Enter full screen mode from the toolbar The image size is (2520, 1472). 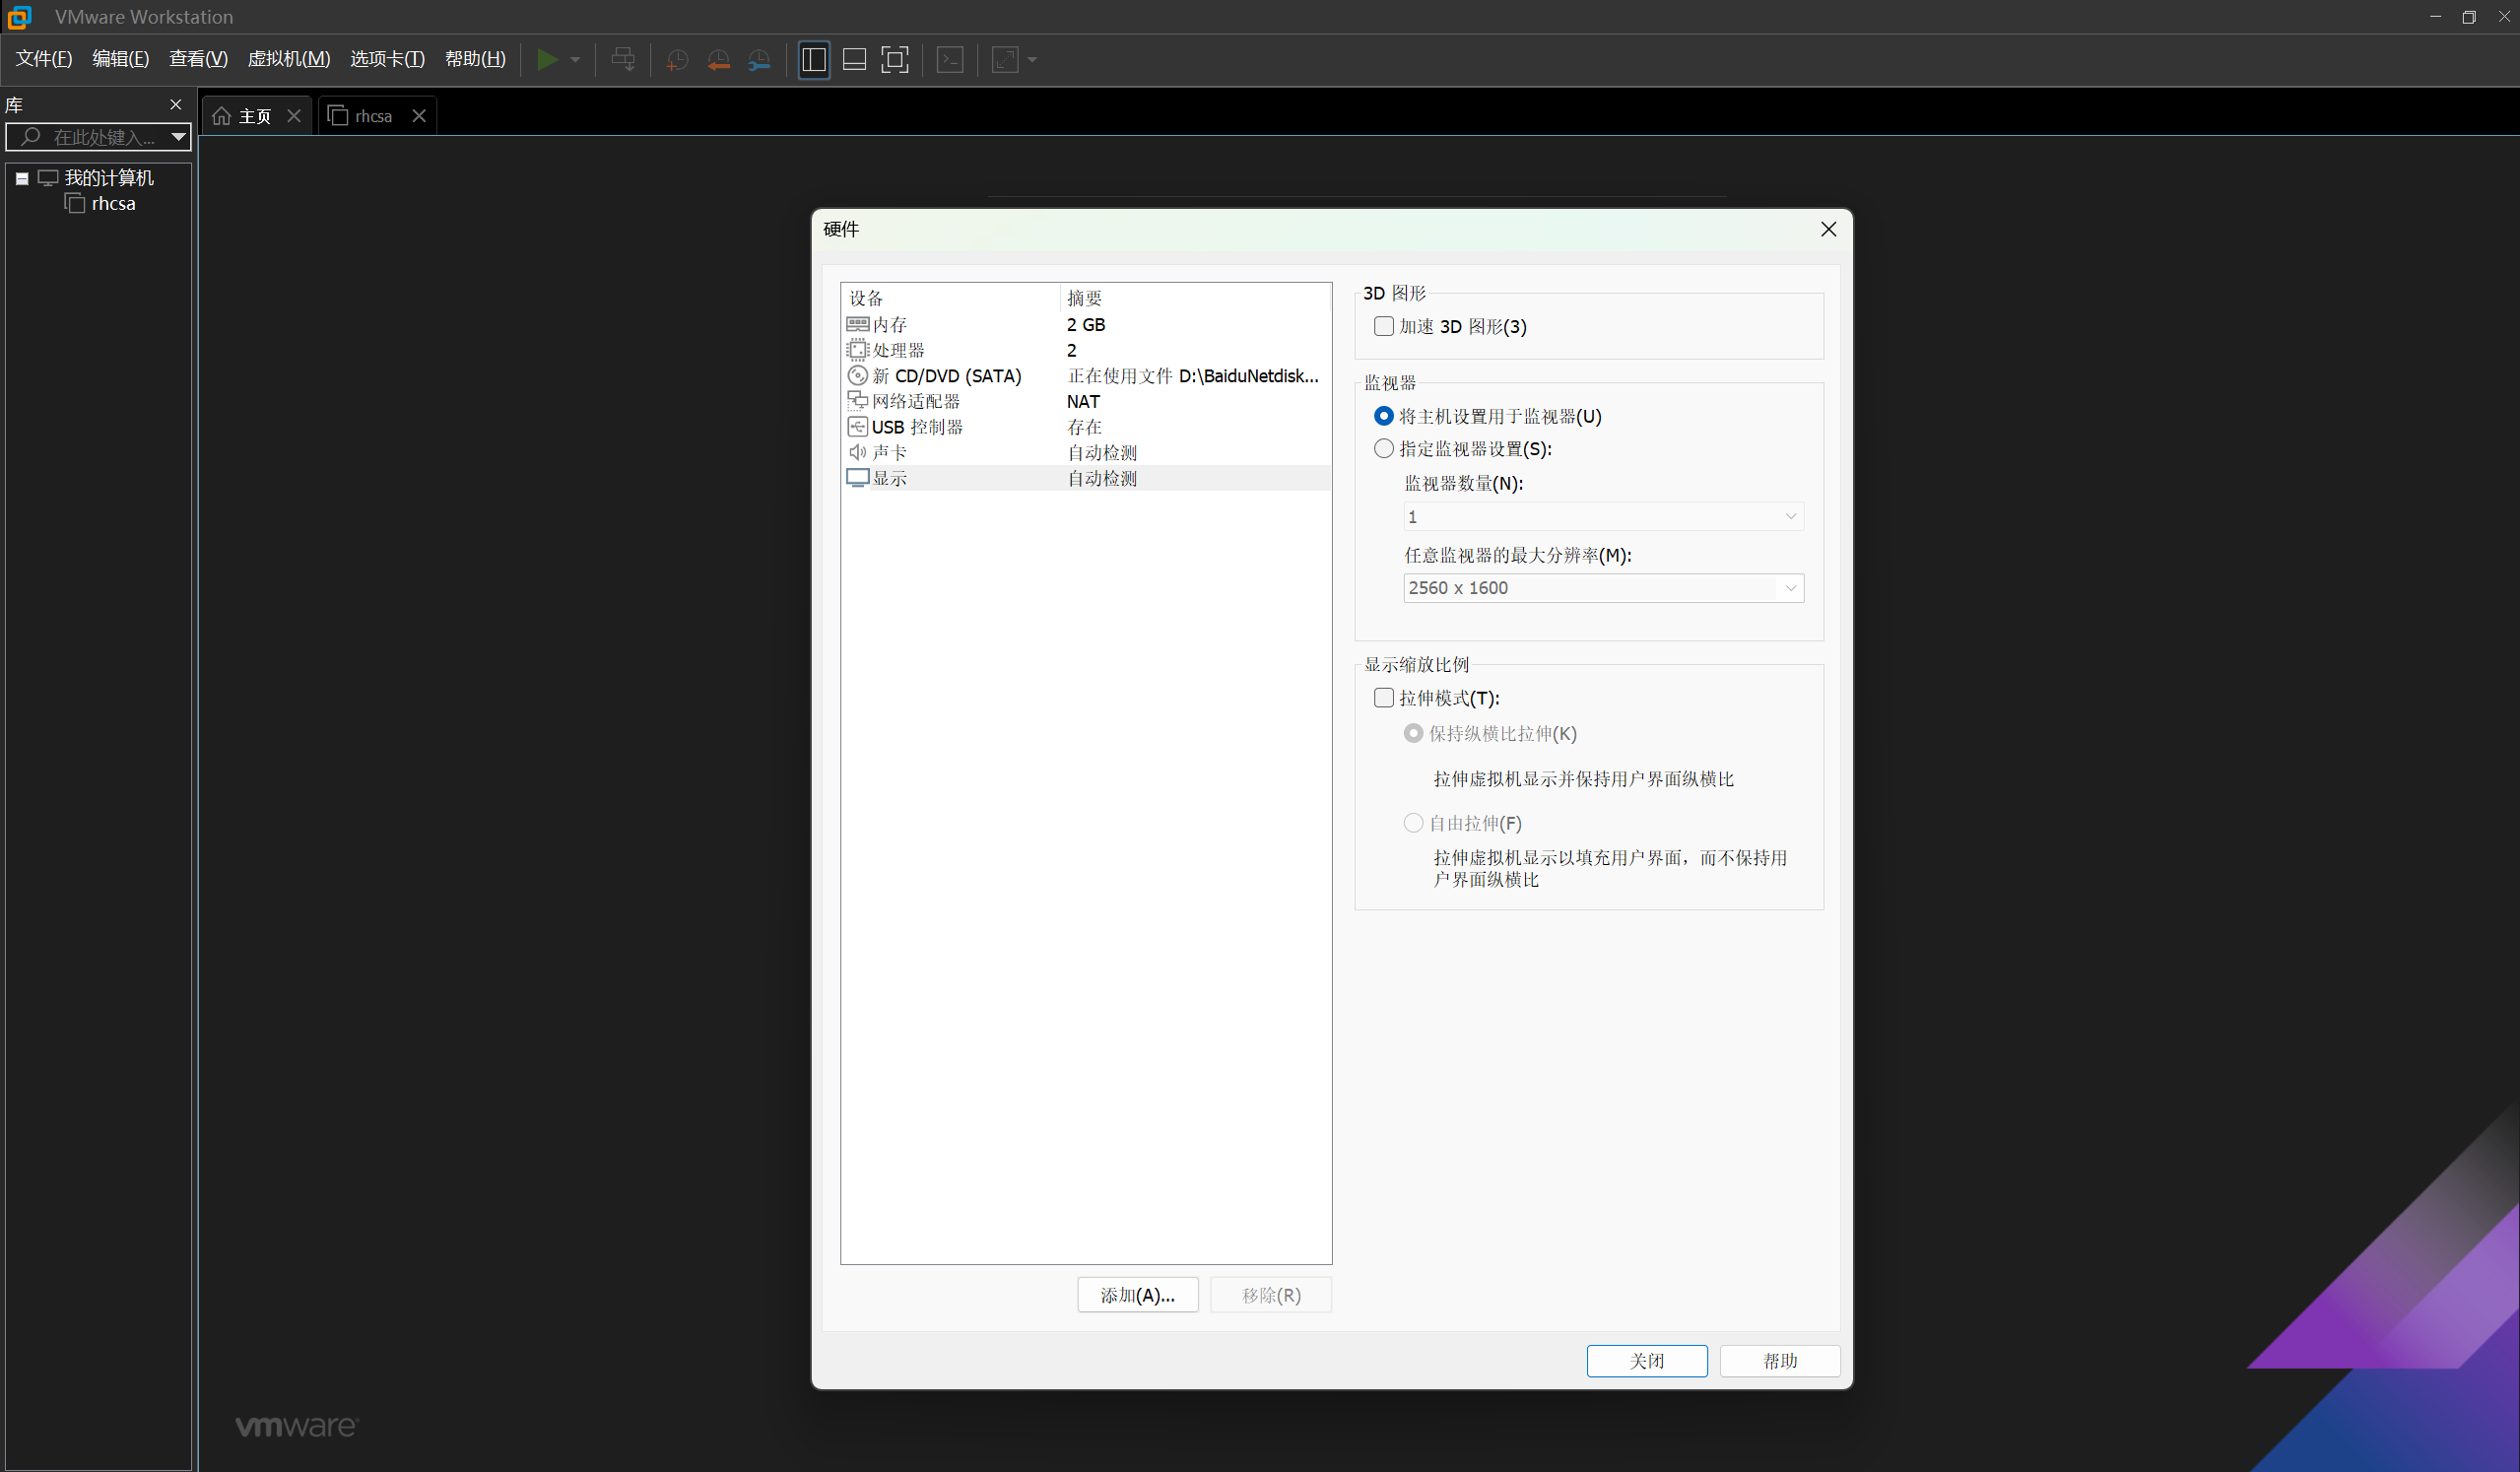click(x=895, y=60)
